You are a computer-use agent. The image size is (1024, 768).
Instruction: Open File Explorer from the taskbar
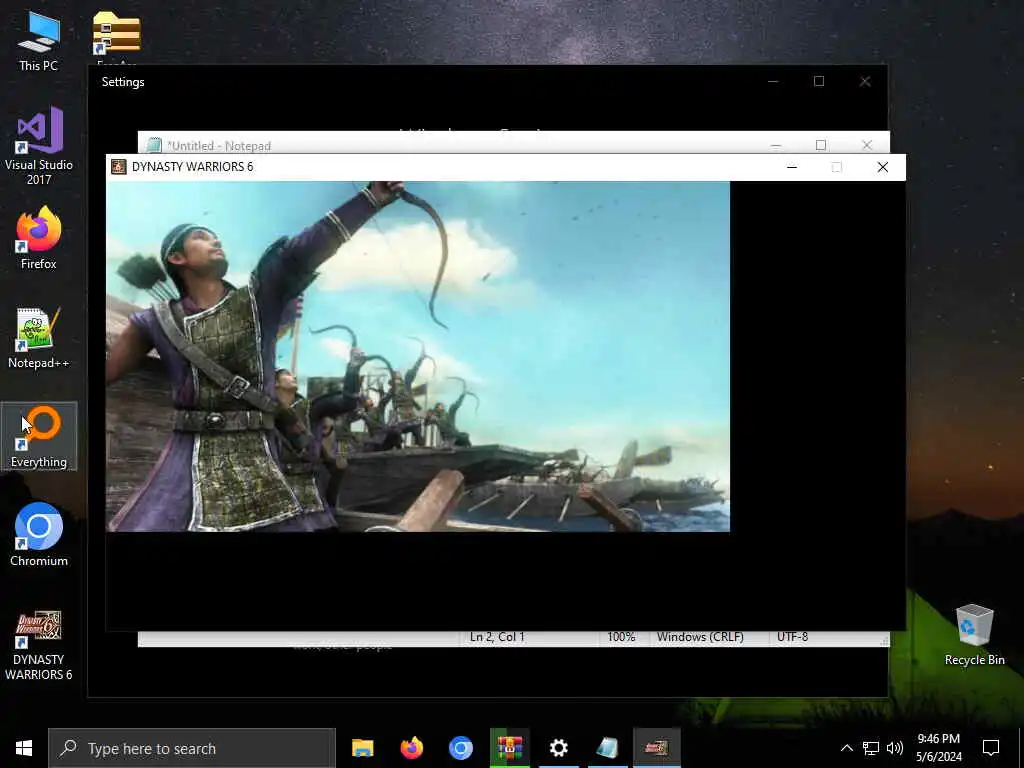pos(362,748)
